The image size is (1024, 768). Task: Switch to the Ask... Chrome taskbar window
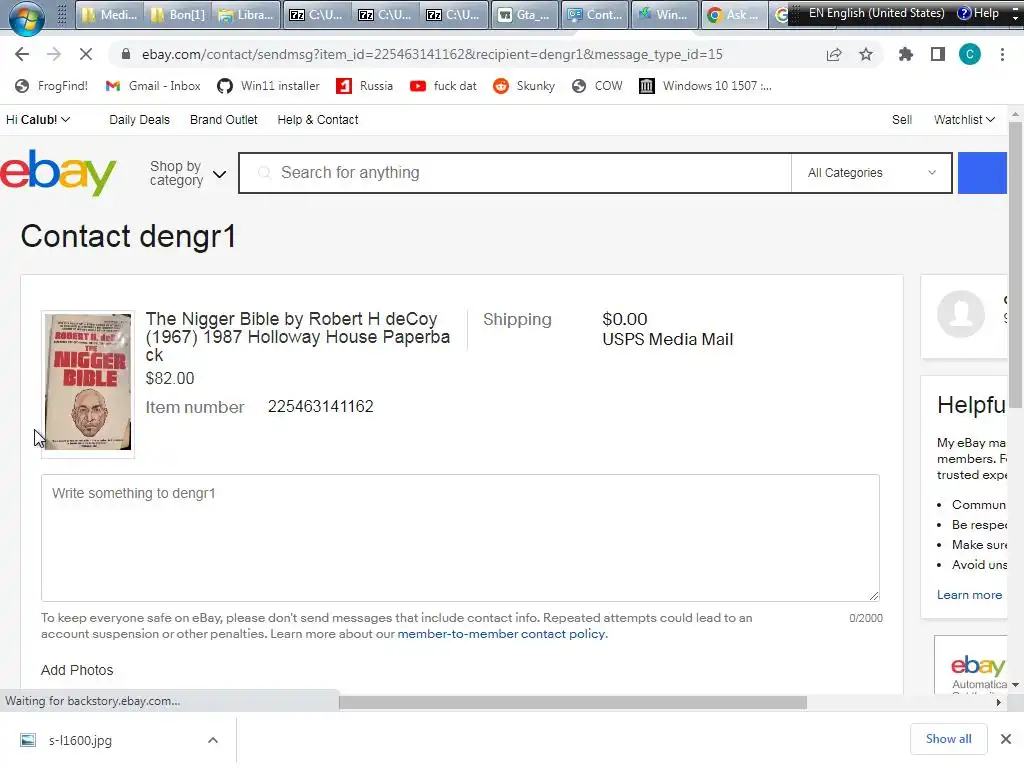click(x=734, y=14)
